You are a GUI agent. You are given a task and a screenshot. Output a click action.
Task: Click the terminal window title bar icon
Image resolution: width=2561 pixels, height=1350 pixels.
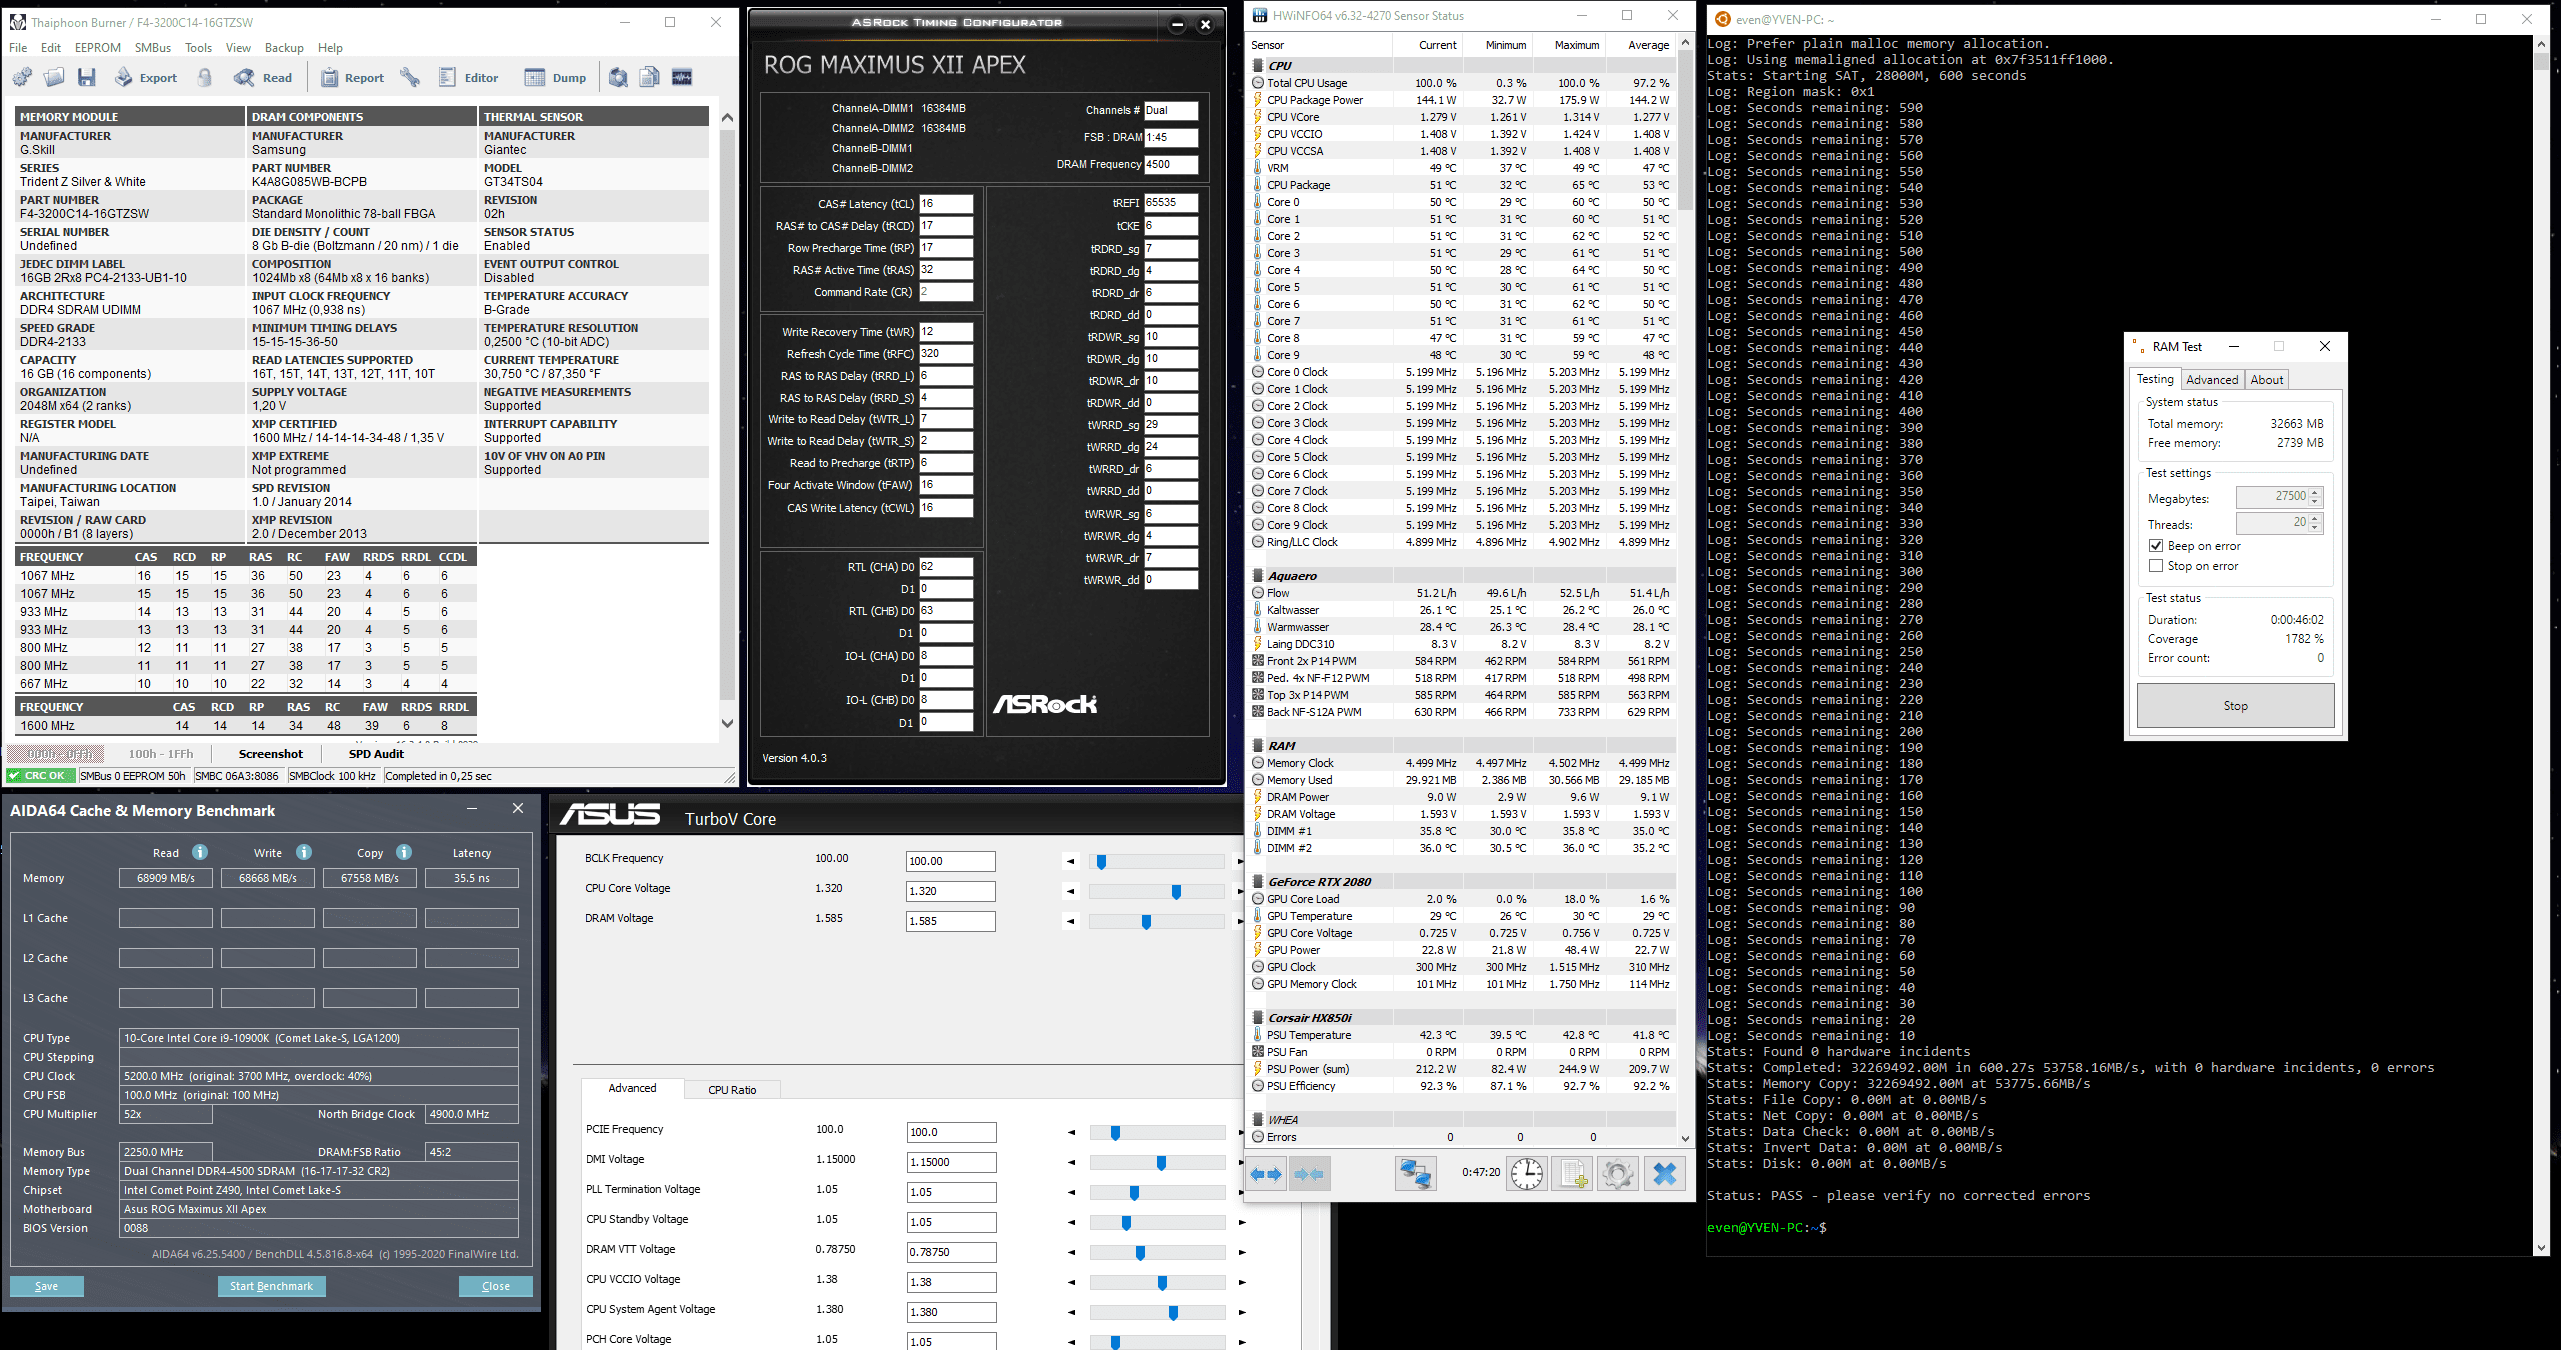pos(1722,19)
